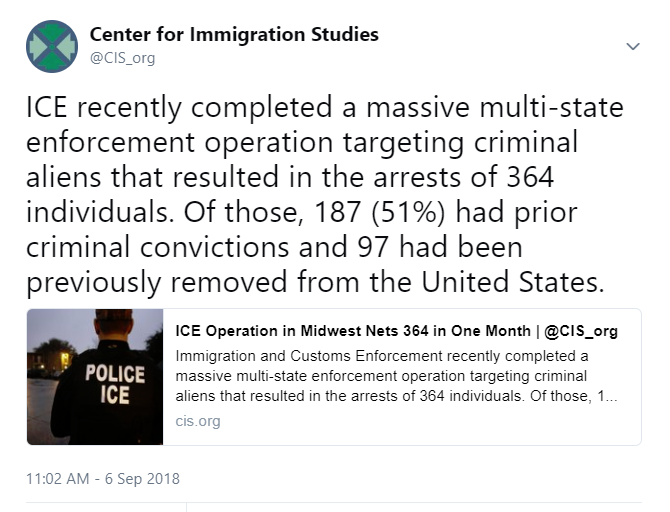This screenshot has width=670, height=512.
Task: Click the Center for Immigration Studies avatar logo
Action: [52, 46]
